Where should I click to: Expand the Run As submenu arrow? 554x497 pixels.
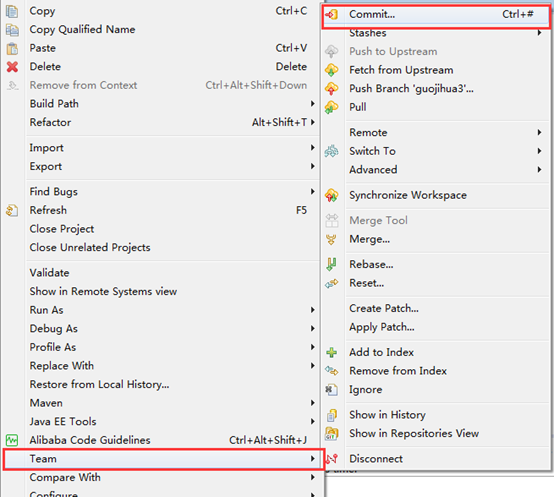(312, 310)
